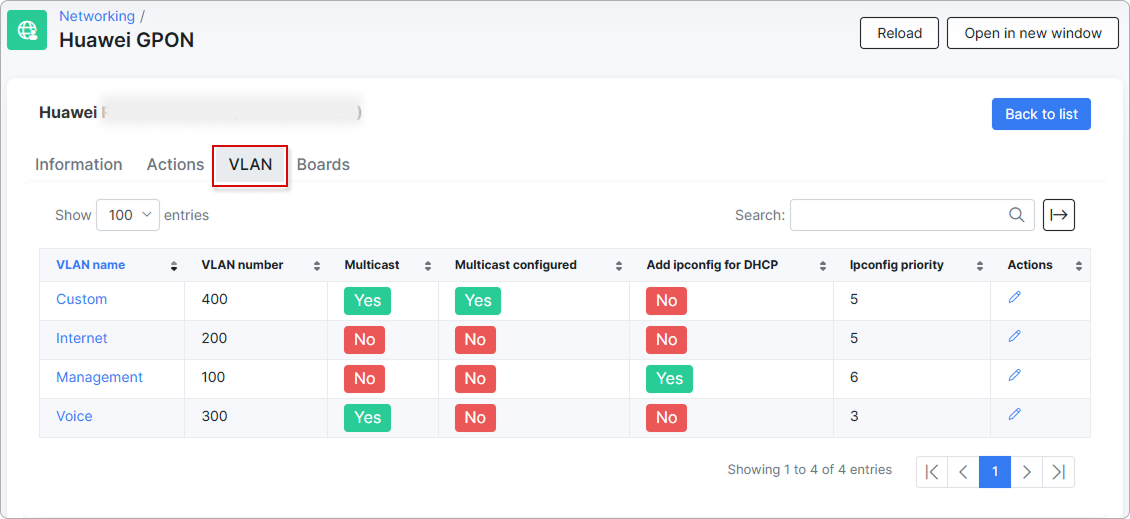Click the edit pencil for Custom VLAN

[1014, 298]
